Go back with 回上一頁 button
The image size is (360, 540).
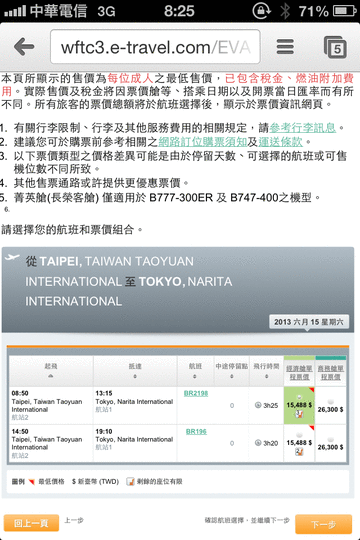31,523
